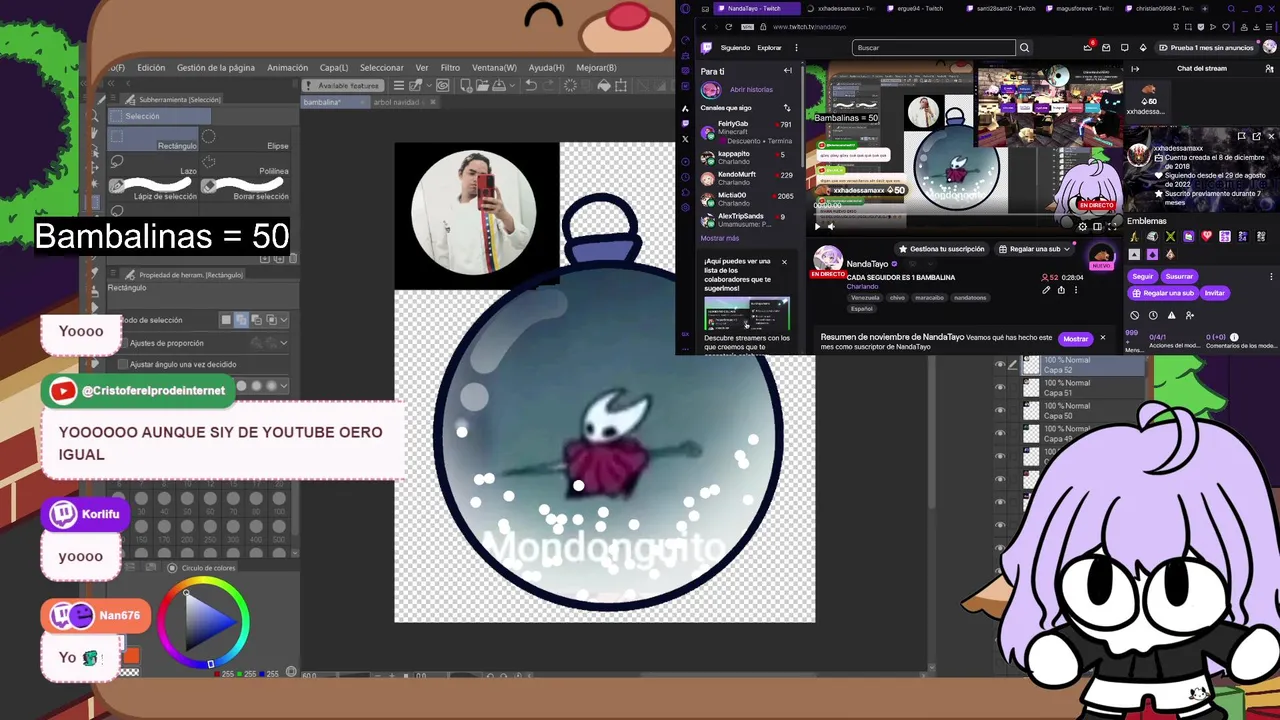The width and height of the screenshot is (1280, 720).
Task: Click the Invitar button in user card
Action: [1214, 293]
